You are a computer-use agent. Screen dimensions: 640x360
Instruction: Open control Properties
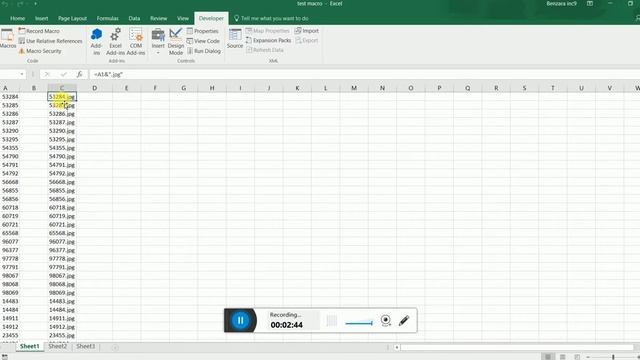pyautogui.click(x=202, y=31)
